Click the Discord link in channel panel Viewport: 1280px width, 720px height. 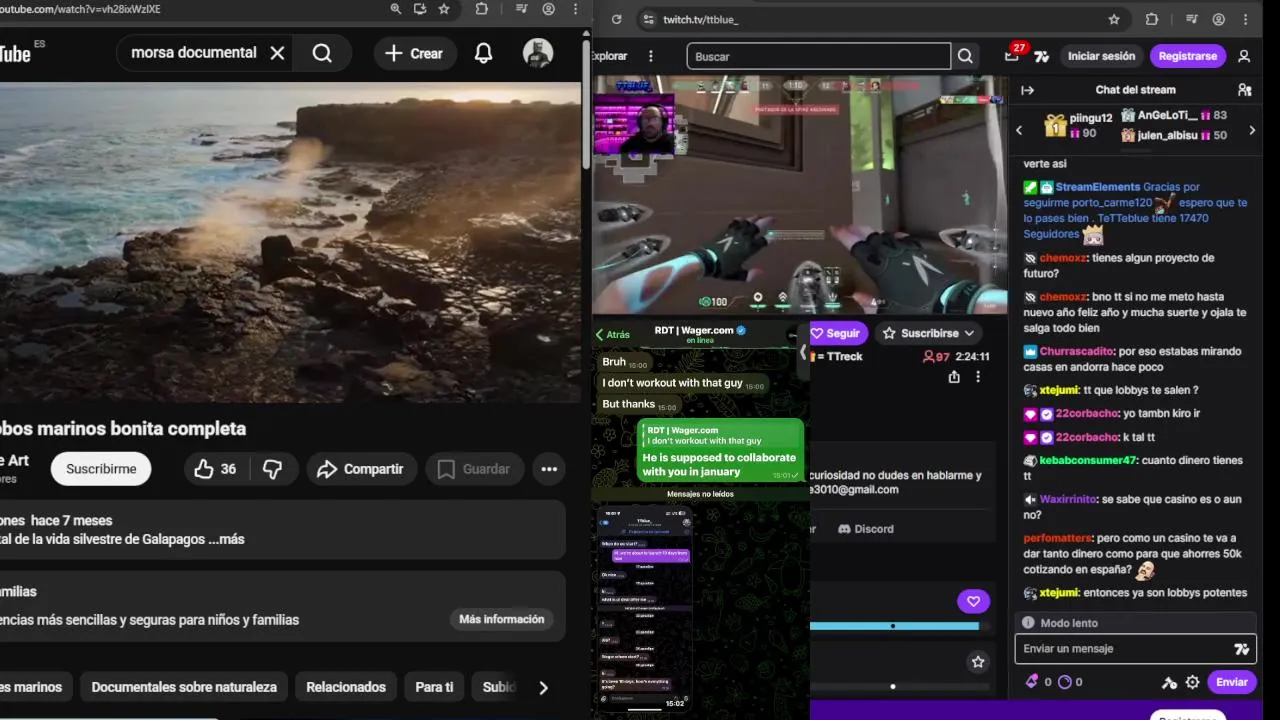coord(866,528)
